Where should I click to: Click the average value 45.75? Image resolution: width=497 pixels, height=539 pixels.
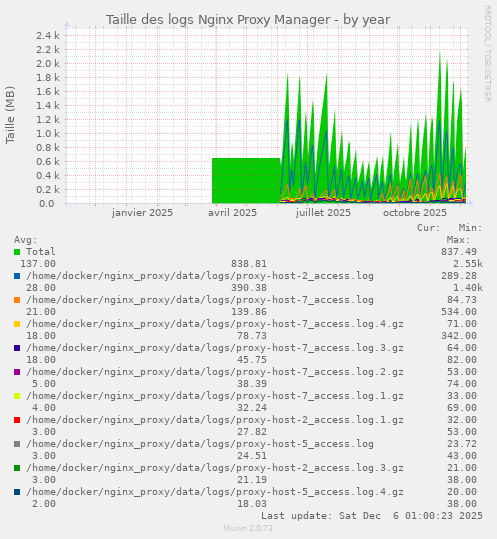click(252, 360)
